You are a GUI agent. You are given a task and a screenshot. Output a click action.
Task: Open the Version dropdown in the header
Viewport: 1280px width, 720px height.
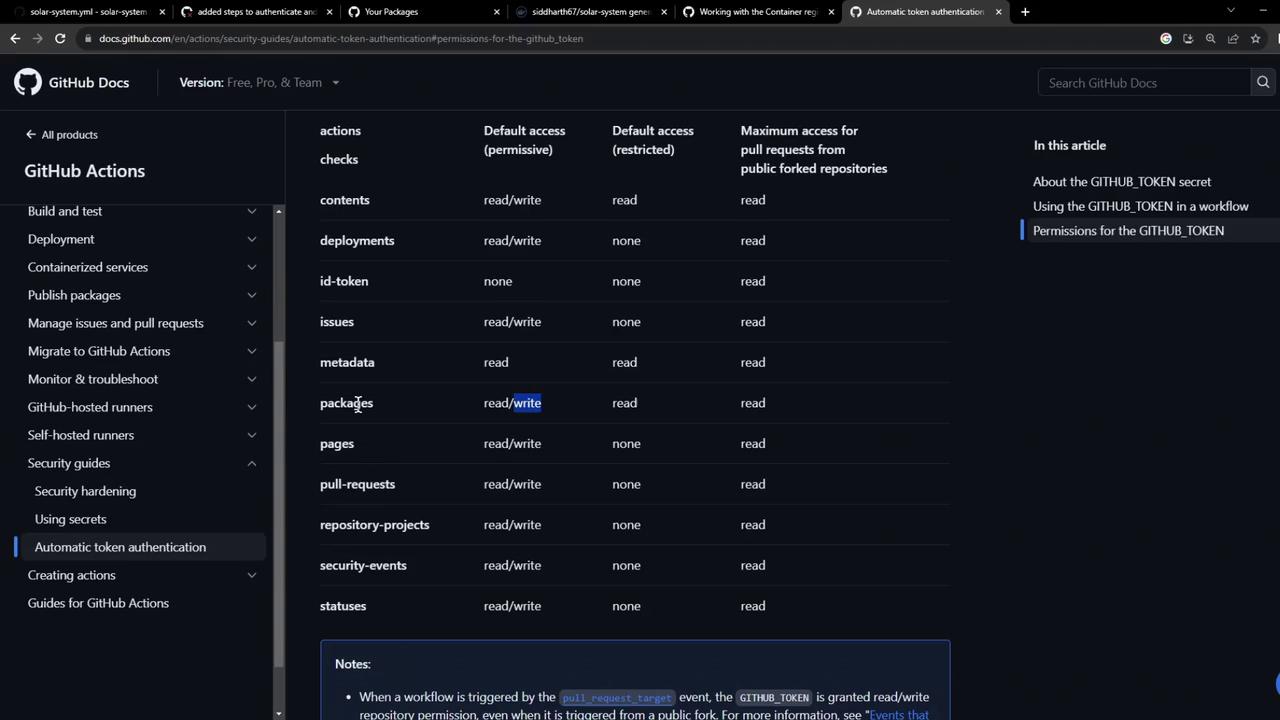pos(259,82)
